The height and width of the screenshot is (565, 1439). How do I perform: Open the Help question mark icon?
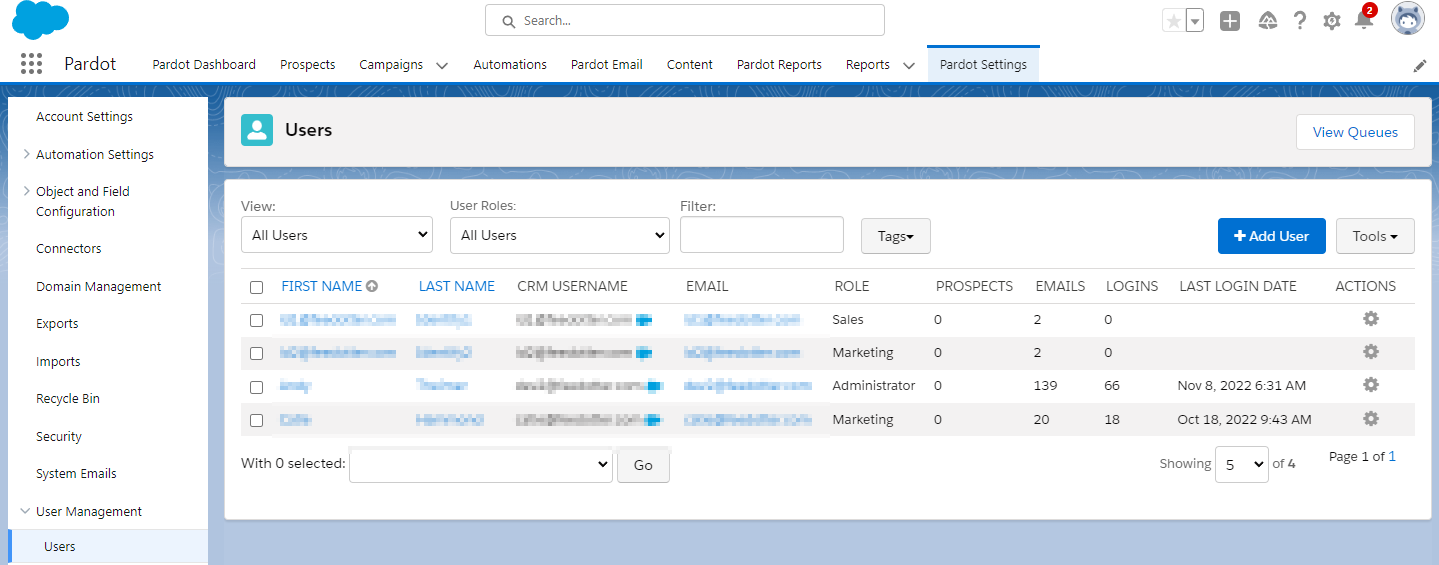1300,21
